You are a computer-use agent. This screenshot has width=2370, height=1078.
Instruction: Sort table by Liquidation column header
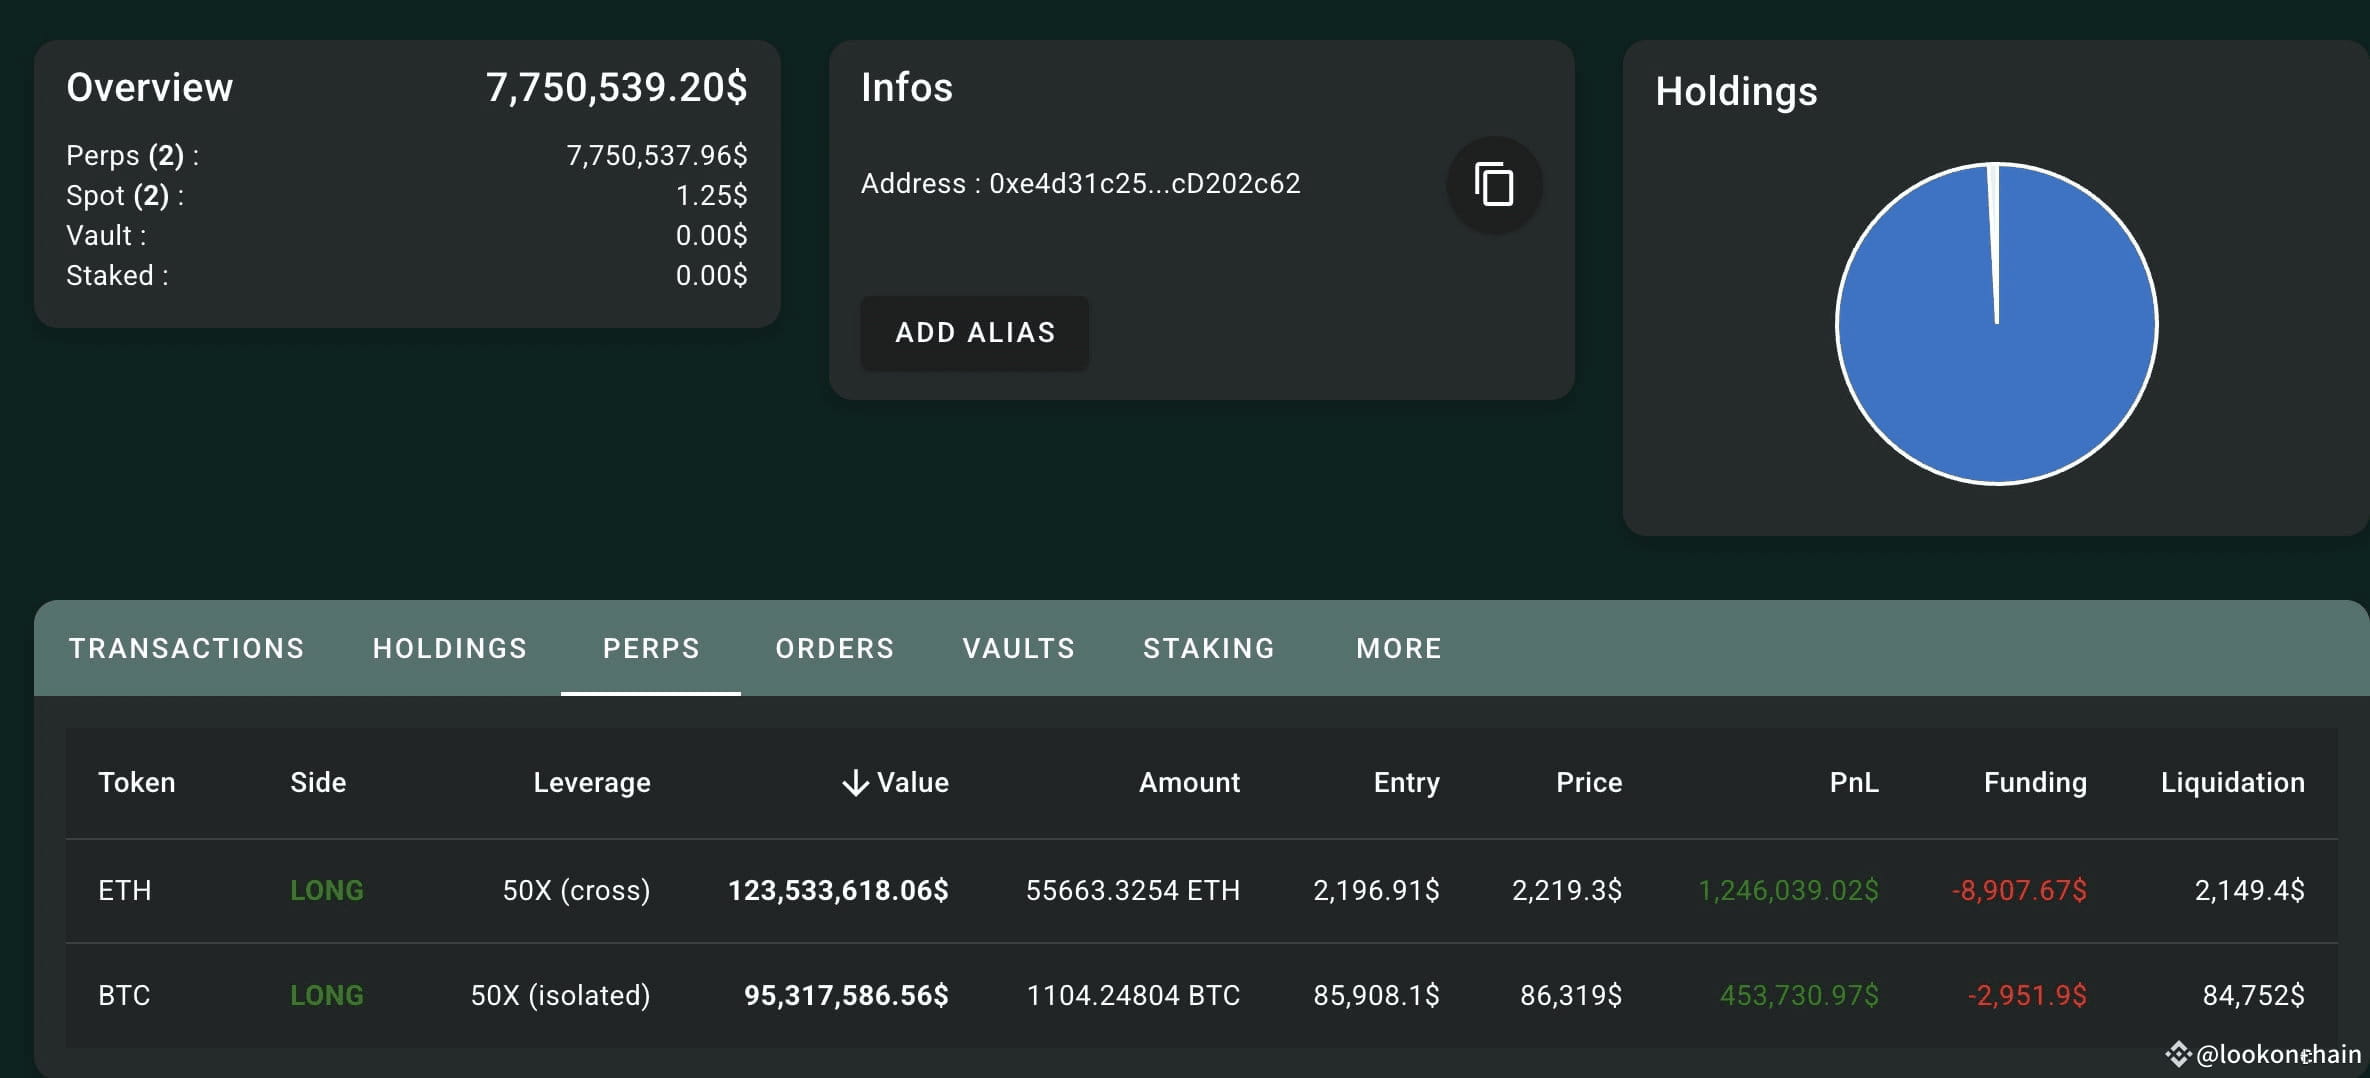click(2233, 782)
